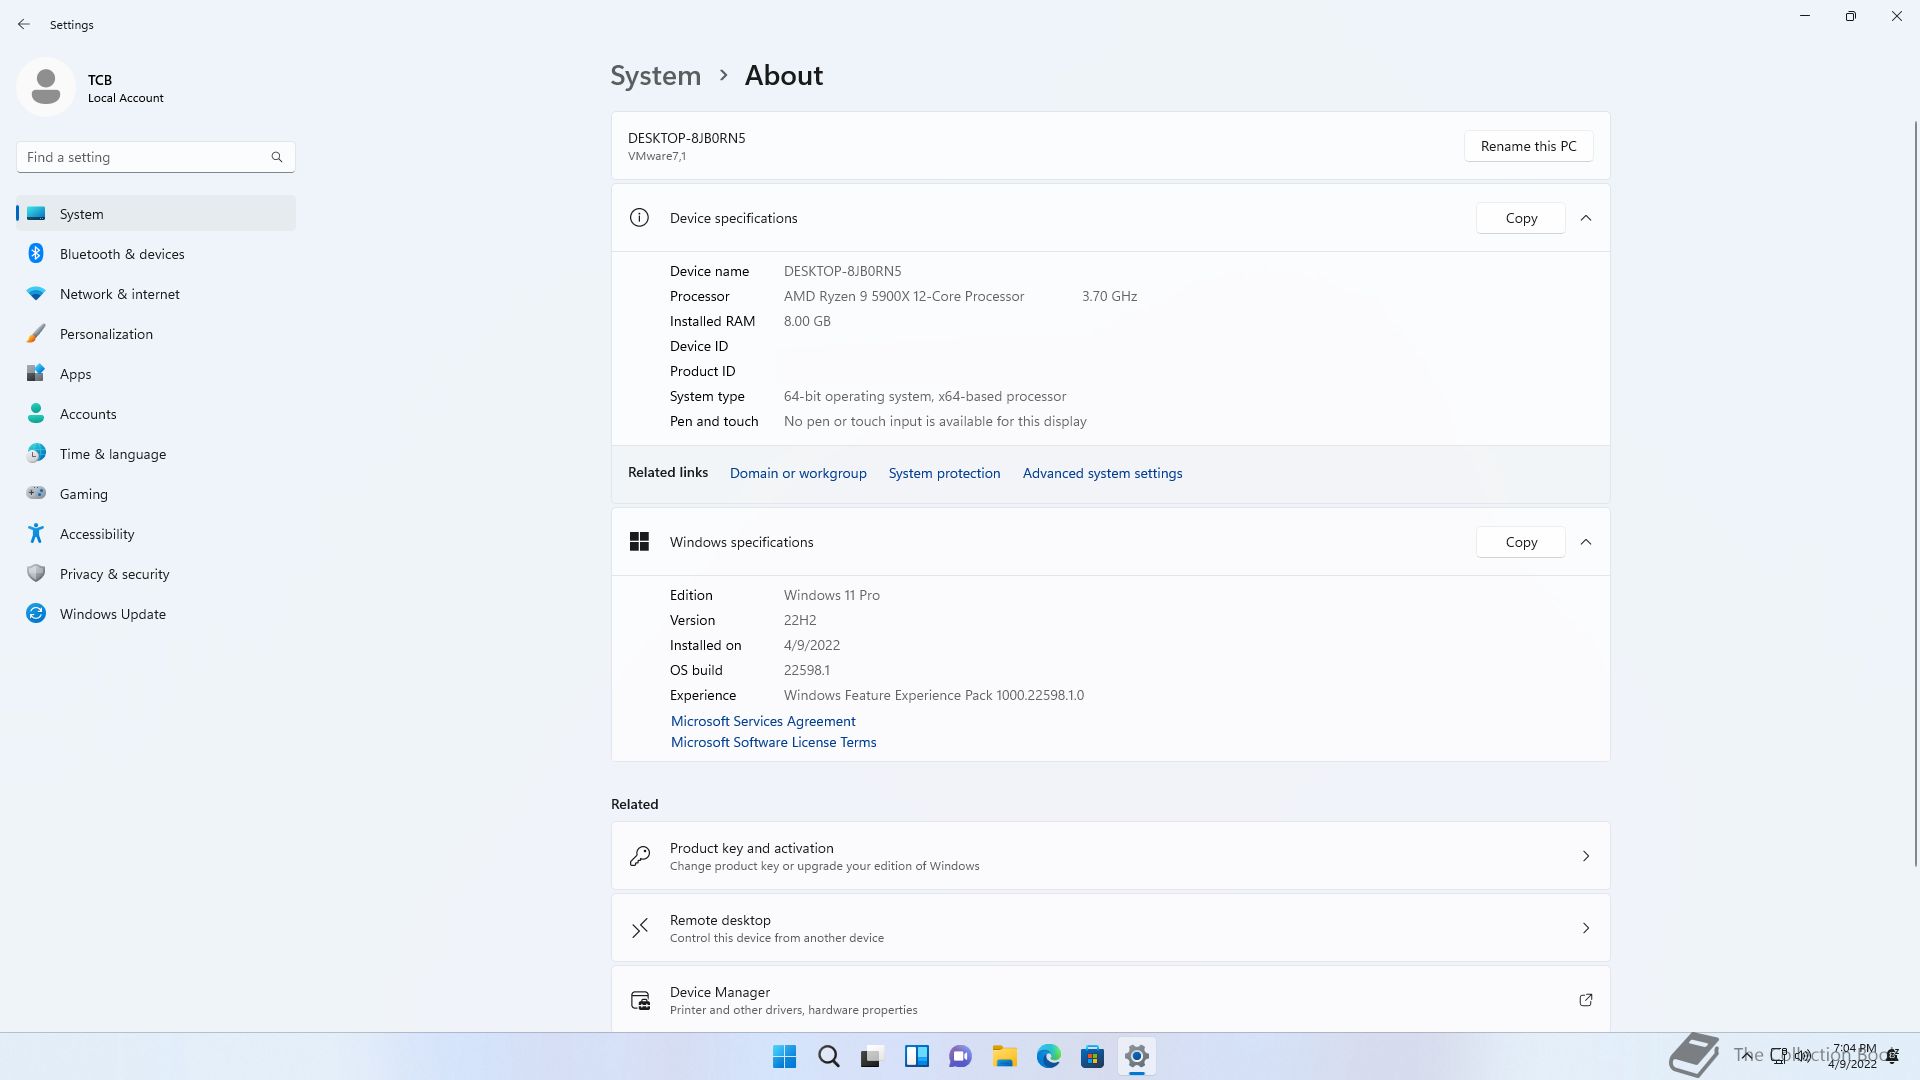Go back using the Settings back arrow

pos(24,24)
